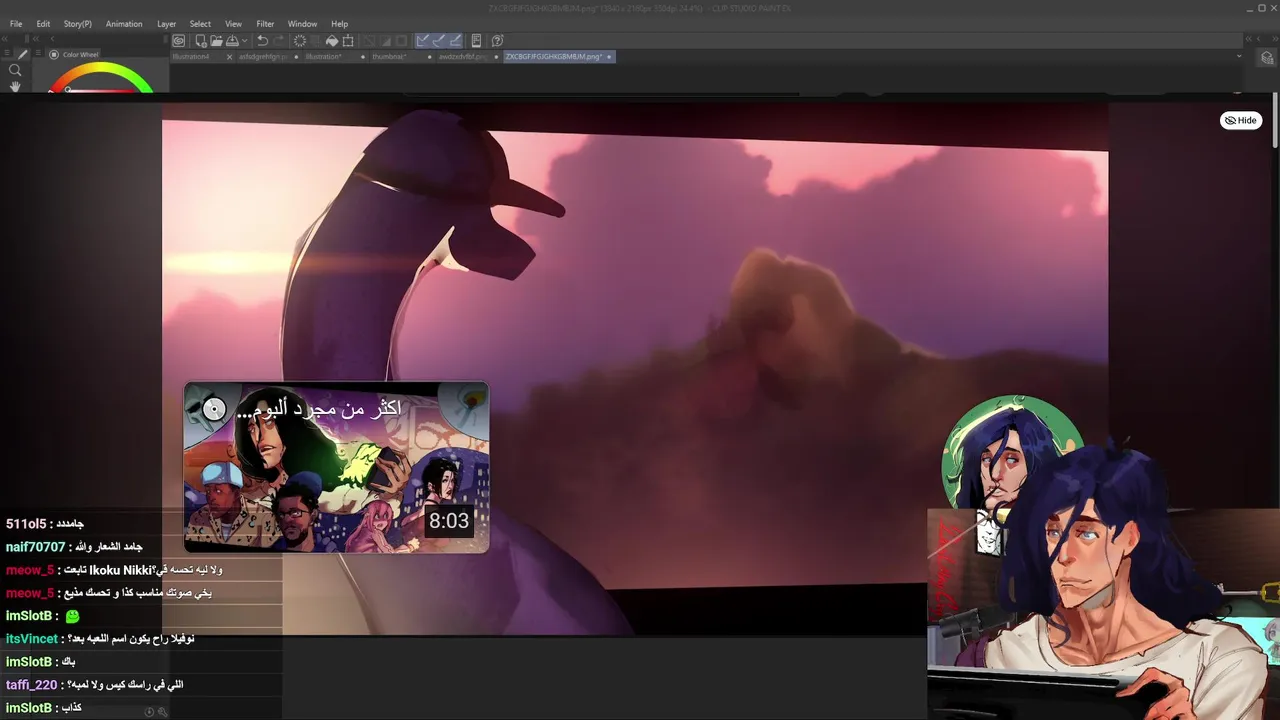Viewport: 1280px width, 720px height.
Task: Open smartphone connection icon
Action: tap(476, 41)
